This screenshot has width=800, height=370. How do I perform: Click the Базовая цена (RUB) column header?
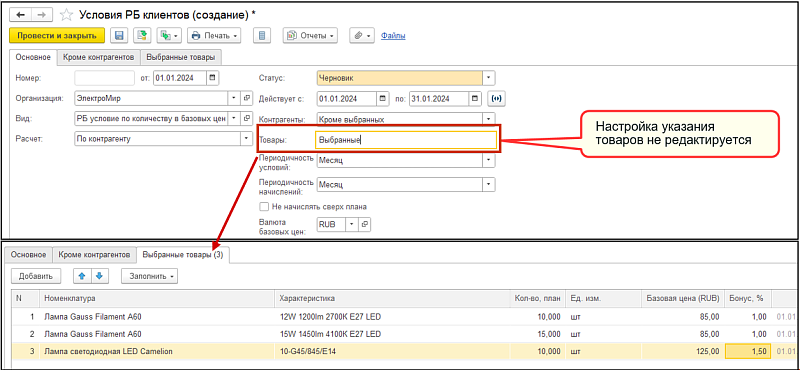click(x=683, y=298)
